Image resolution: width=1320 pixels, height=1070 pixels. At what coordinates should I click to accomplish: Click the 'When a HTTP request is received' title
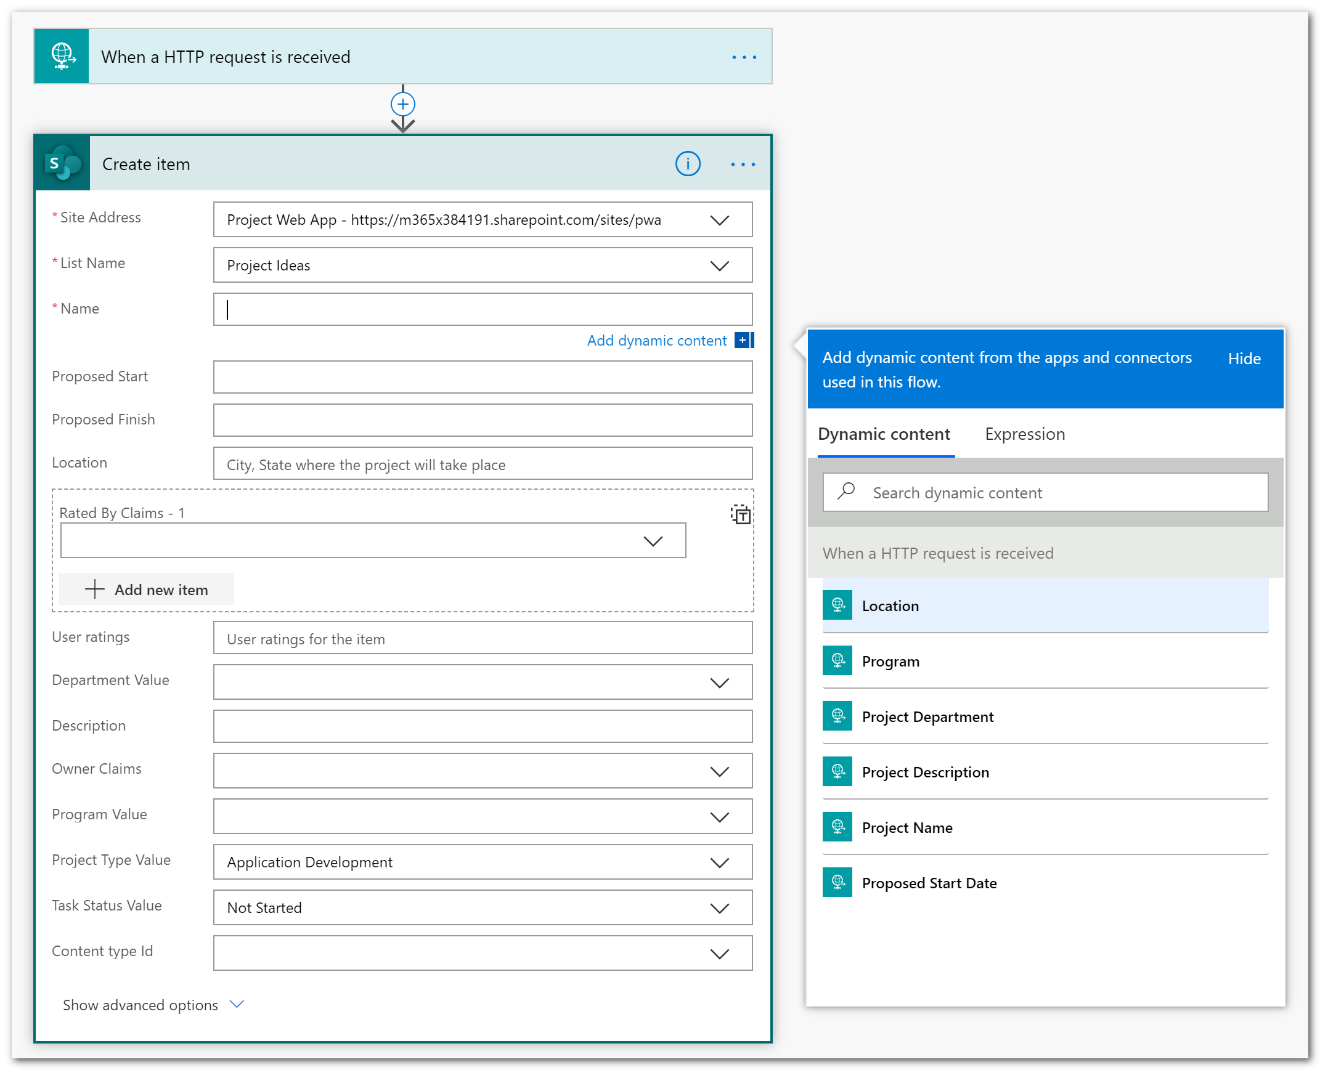(x=226, y=57)
